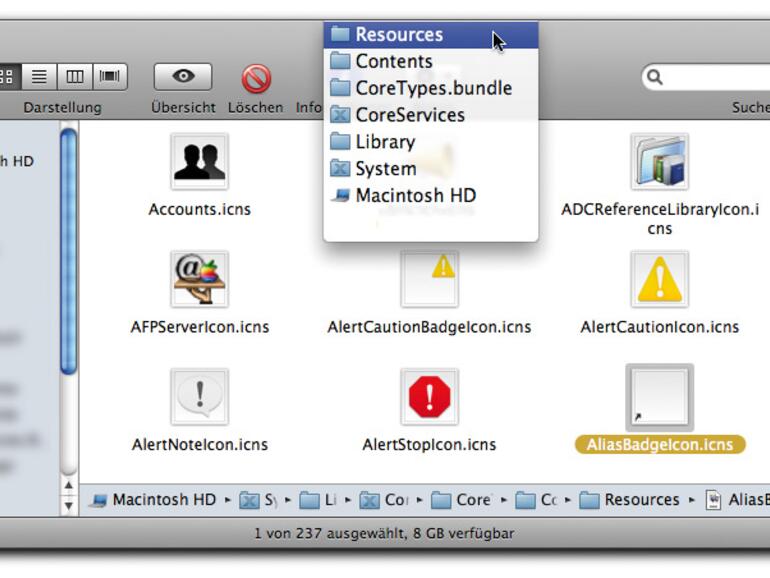The image size is (770, 578).
Task: Click the sidebar scroll up arrow
Action: (69, 485)
